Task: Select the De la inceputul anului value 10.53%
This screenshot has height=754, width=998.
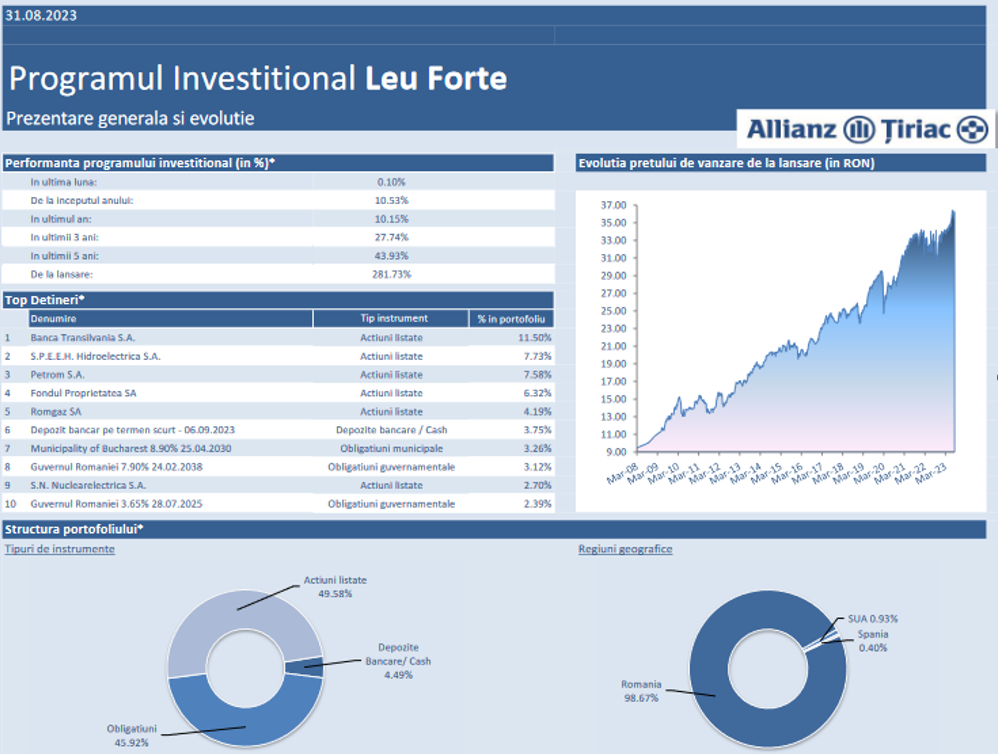Action: (391, 200)
